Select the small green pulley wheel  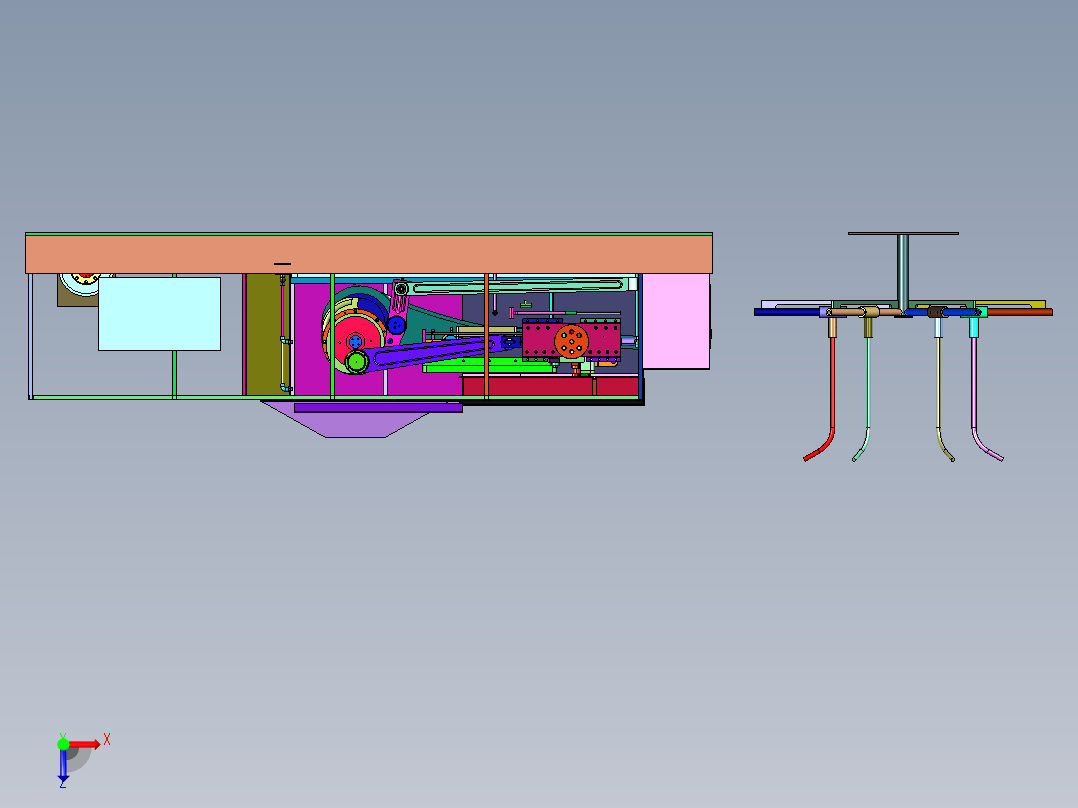pos(357,361)
